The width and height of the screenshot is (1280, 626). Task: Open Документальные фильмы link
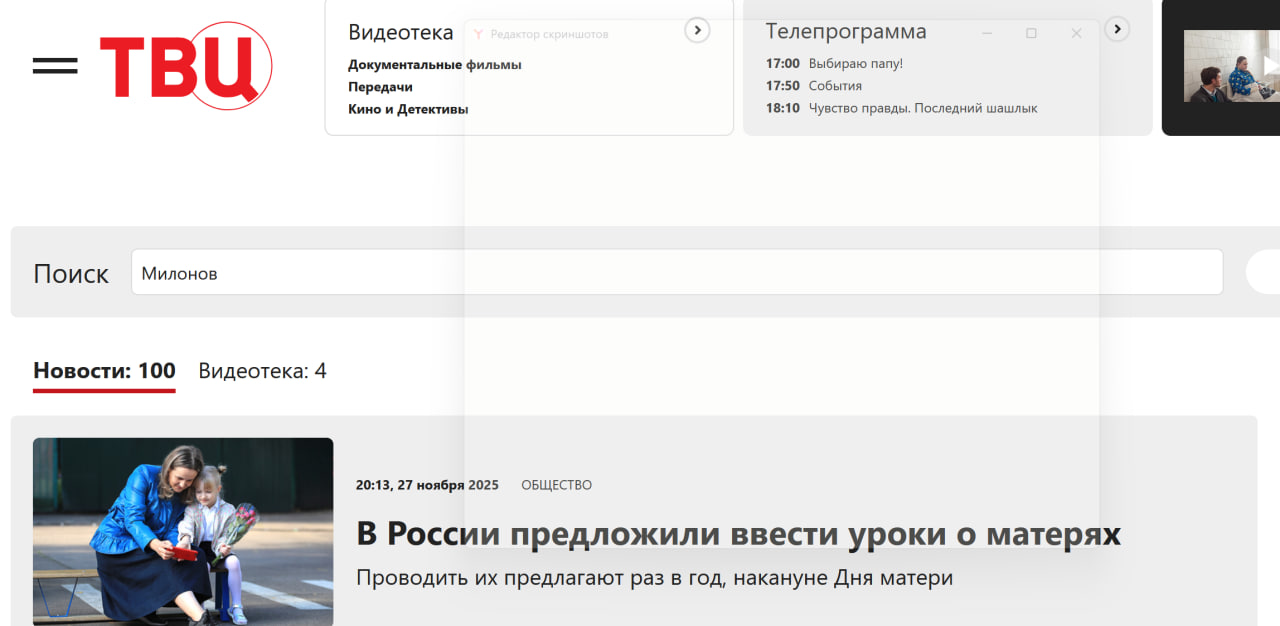434,65
